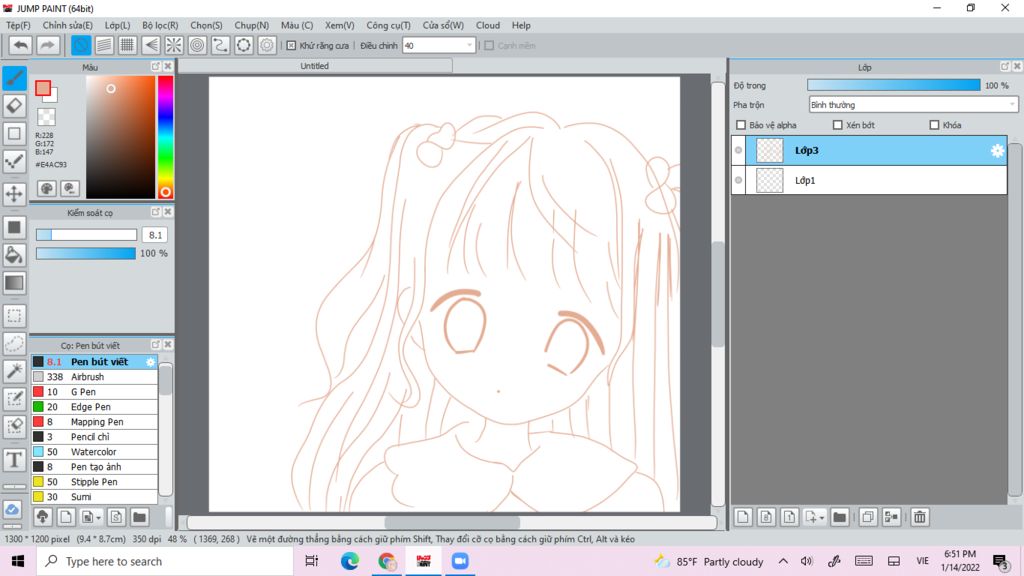Add a new layer folder

[x=840, y=517]
